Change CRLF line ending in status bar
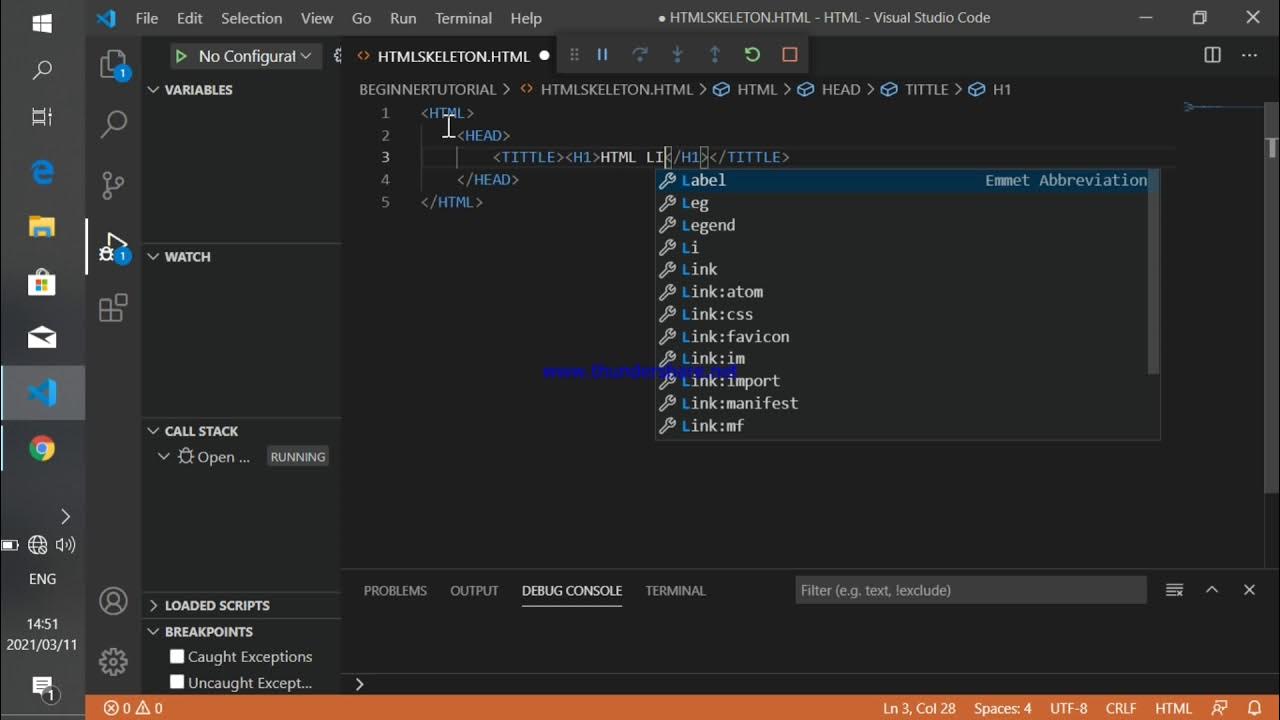This screenshot has width=1280, height=720. 1121,708
